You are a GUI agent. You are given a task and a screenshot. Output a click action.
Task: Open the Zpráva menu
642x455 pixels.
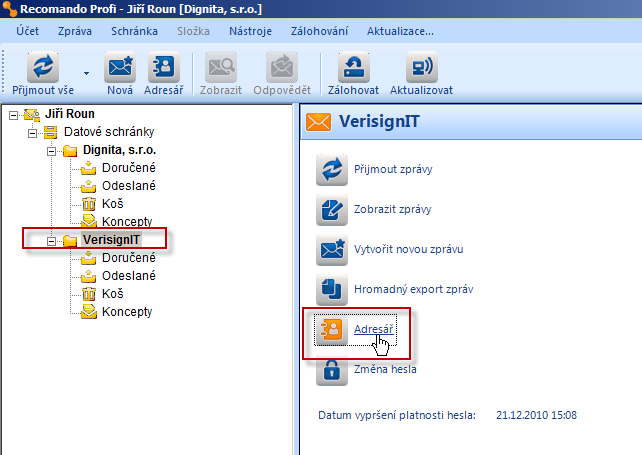pyautogui.click(x=75, y=31)
